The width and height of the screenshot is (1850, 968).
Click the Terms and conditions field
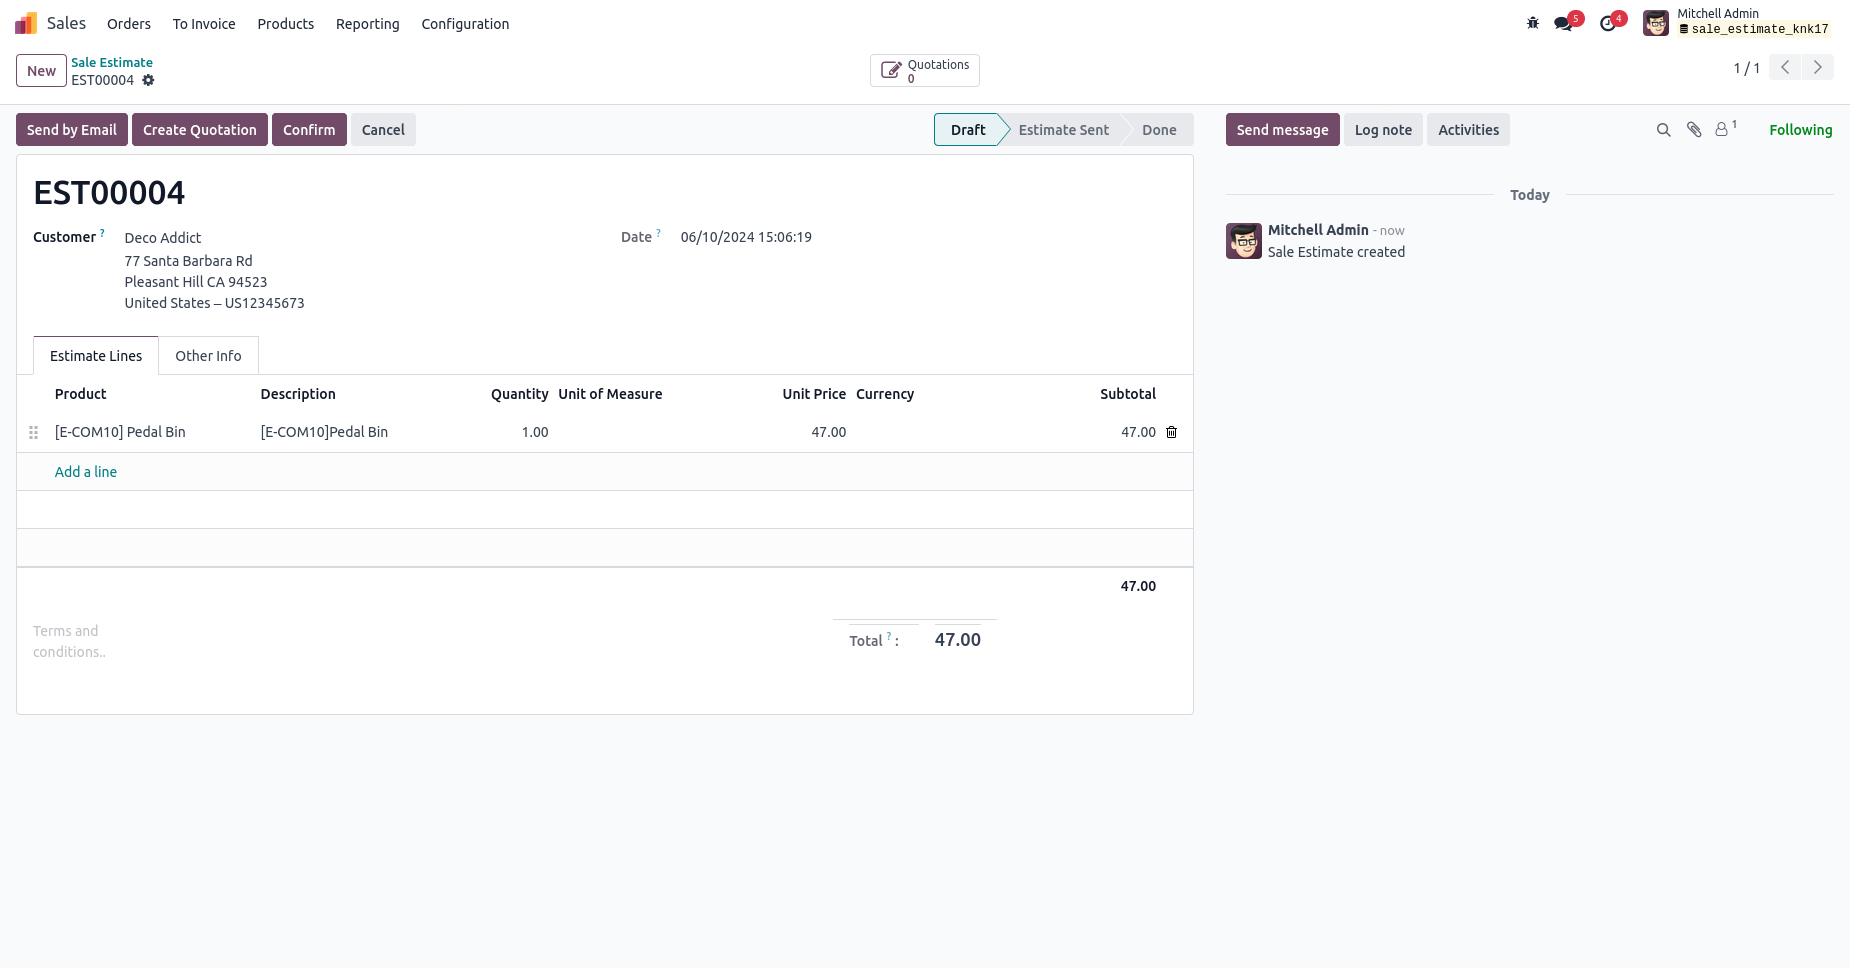(x=70, y=641)
